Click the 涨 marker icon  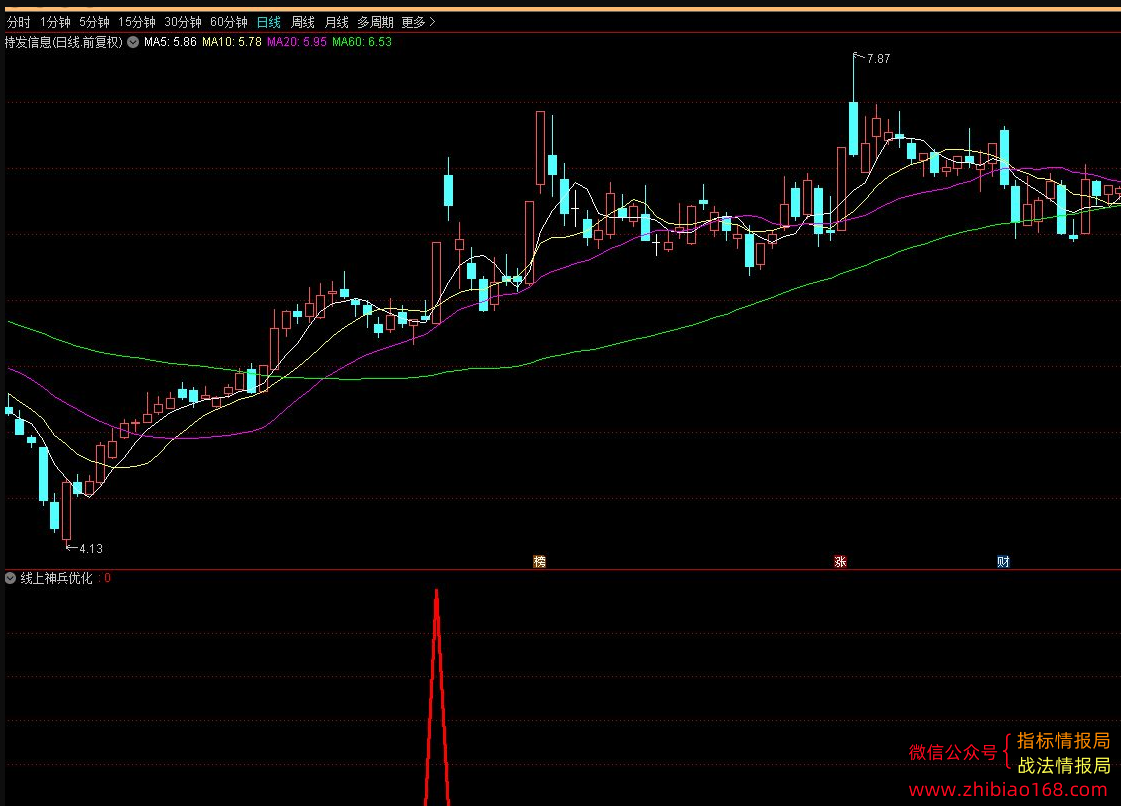(x=840, y=561)
